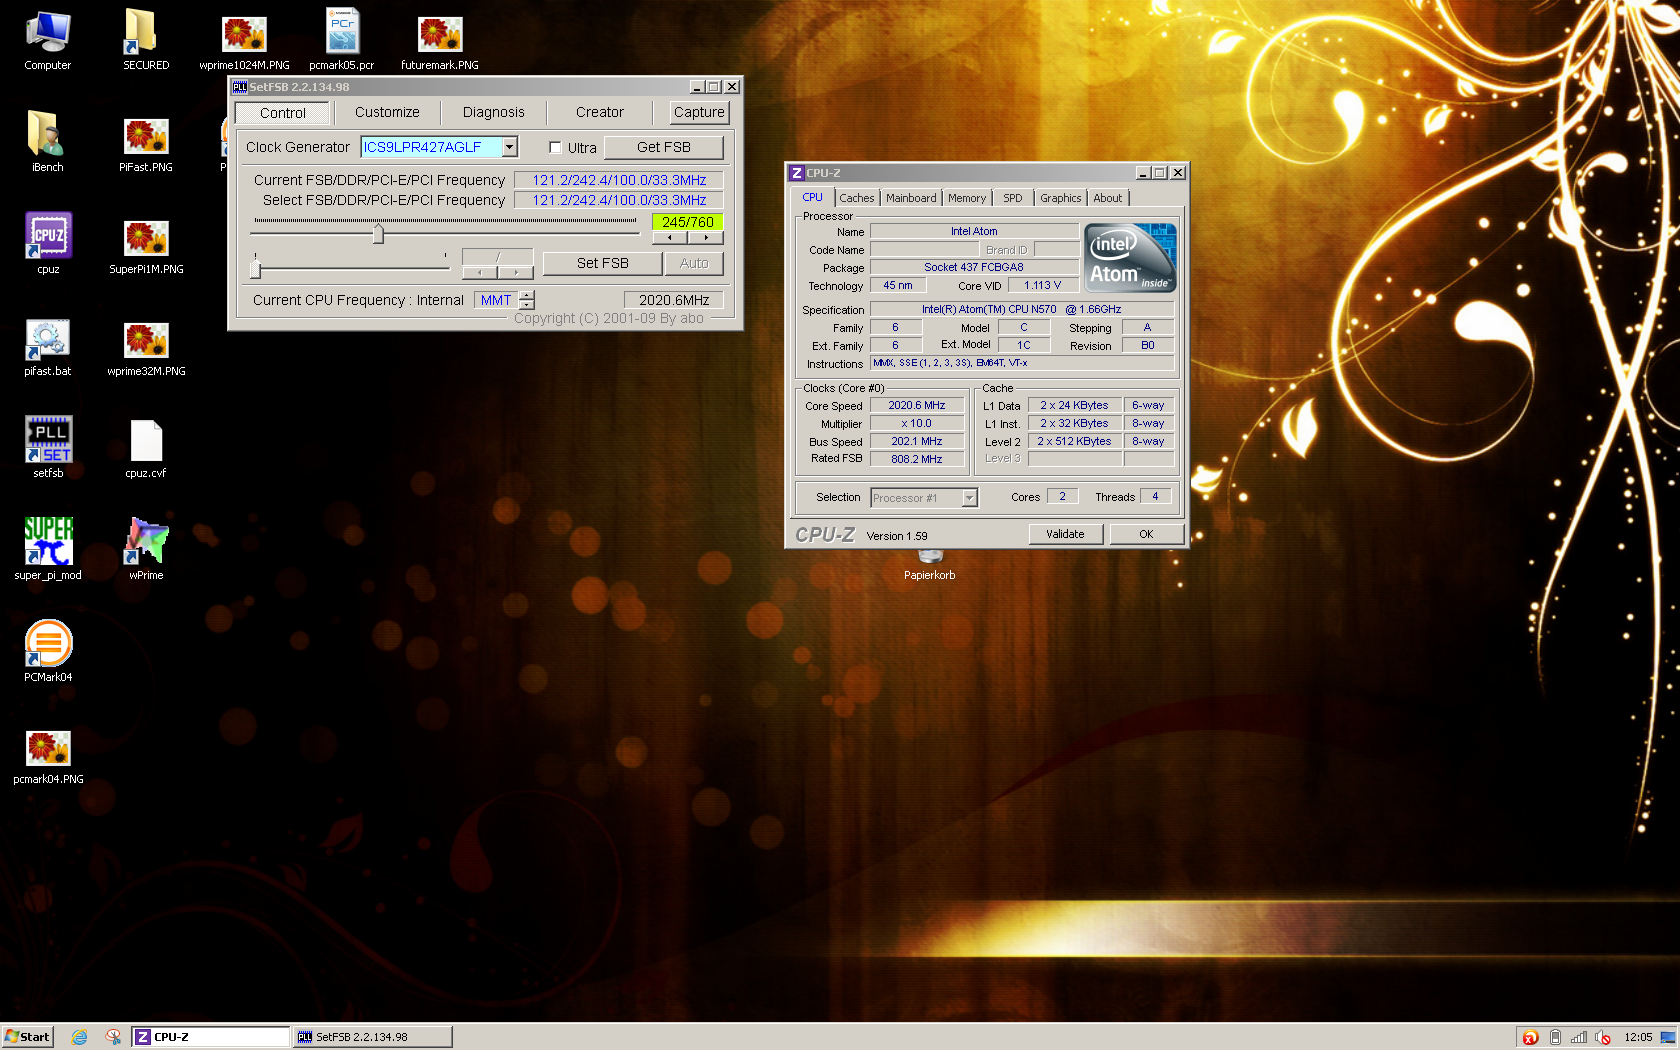The image size is (1680, 1050).
Task: Open CPU-Z Memory tab
Action: (x=967, y=198)
